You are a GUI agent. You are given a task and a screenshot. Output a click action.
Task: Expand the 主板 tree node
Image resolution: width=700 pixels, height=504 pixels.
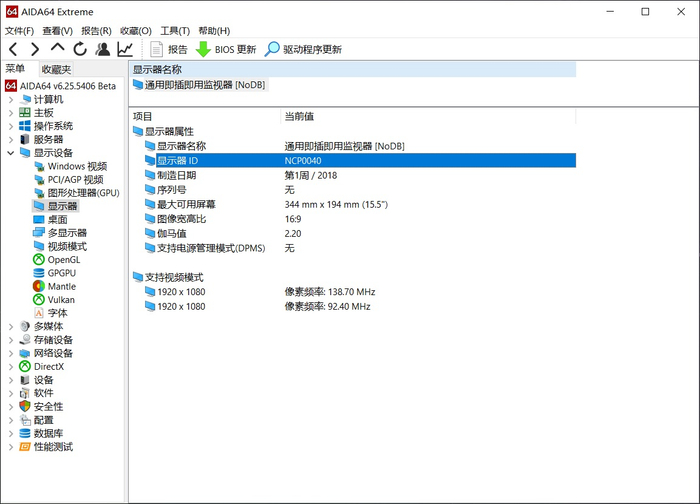(x=11, y=113)
